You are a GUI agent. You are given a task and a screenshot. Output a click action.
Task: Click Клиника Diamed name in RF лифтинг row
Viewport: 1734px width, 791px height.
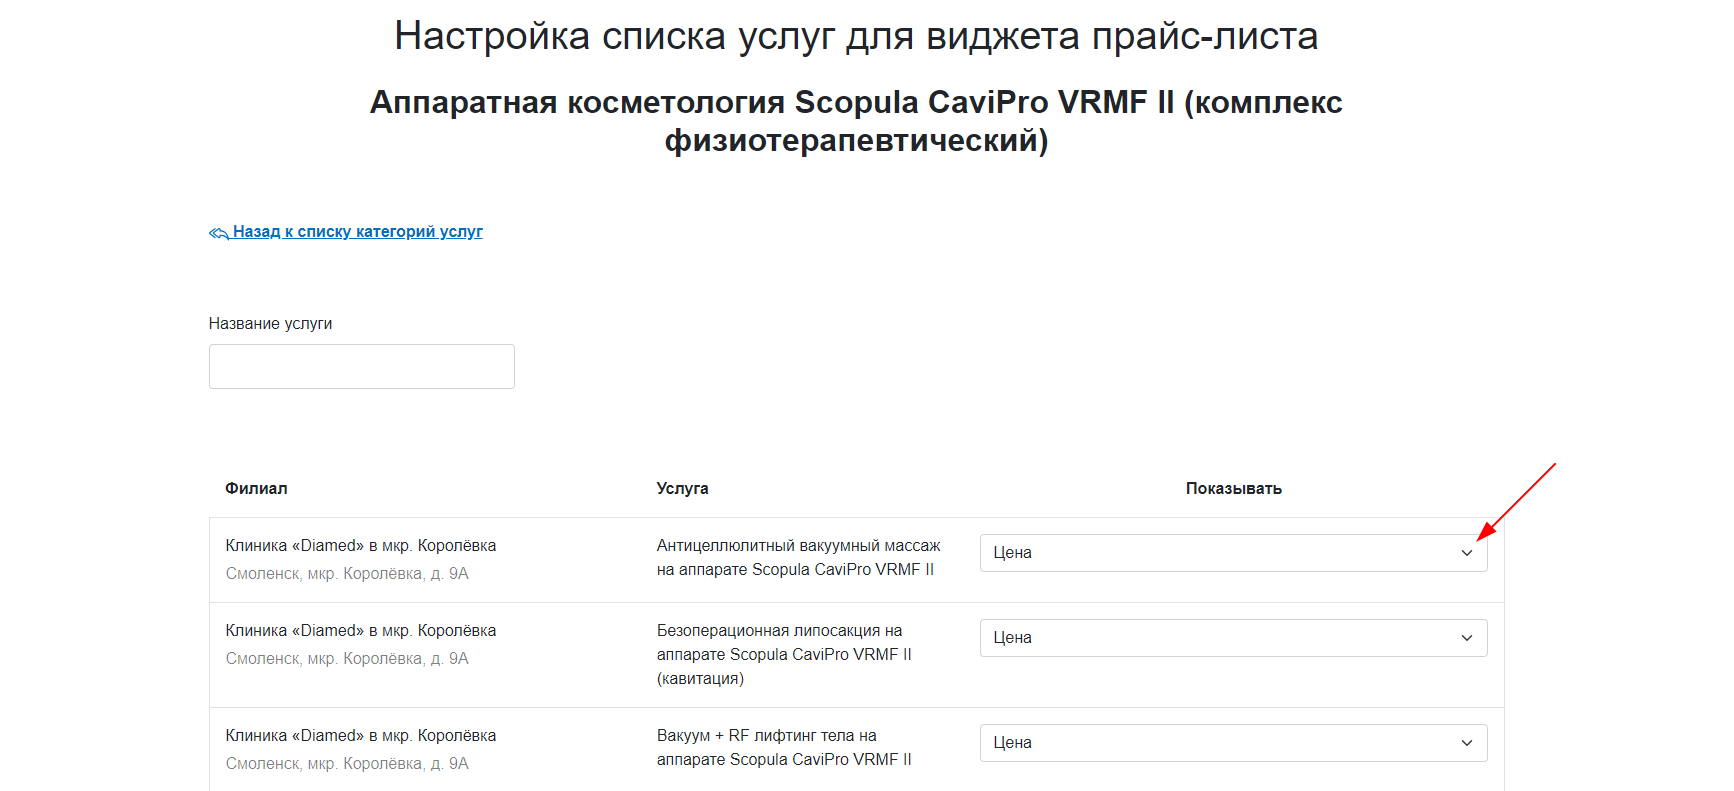[x=361, y=736]
